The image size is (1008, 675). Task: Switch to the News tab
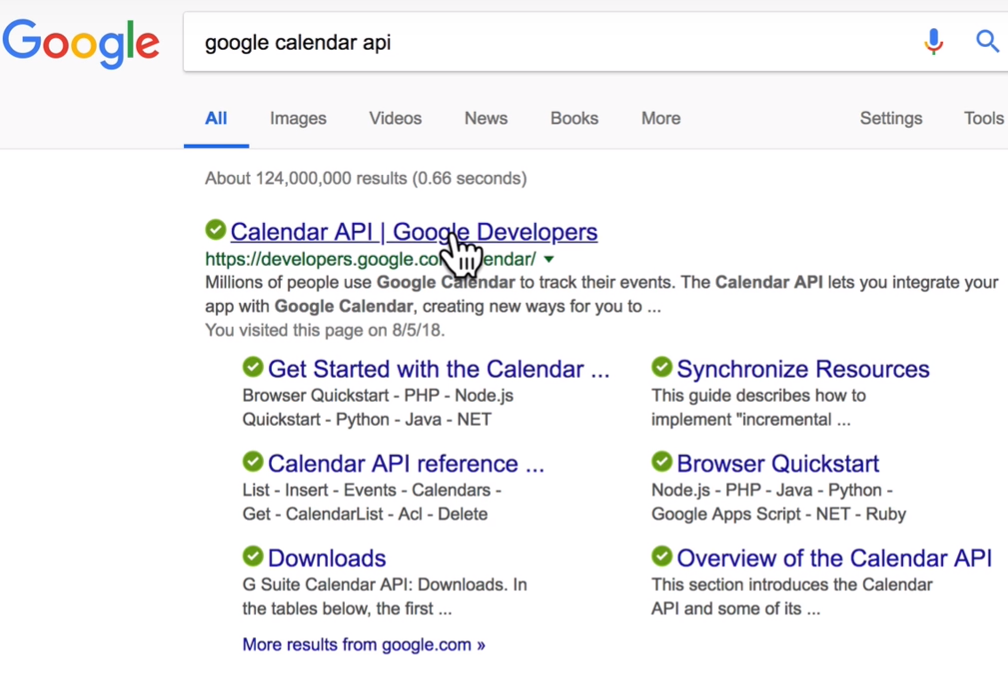click(486, 118)
